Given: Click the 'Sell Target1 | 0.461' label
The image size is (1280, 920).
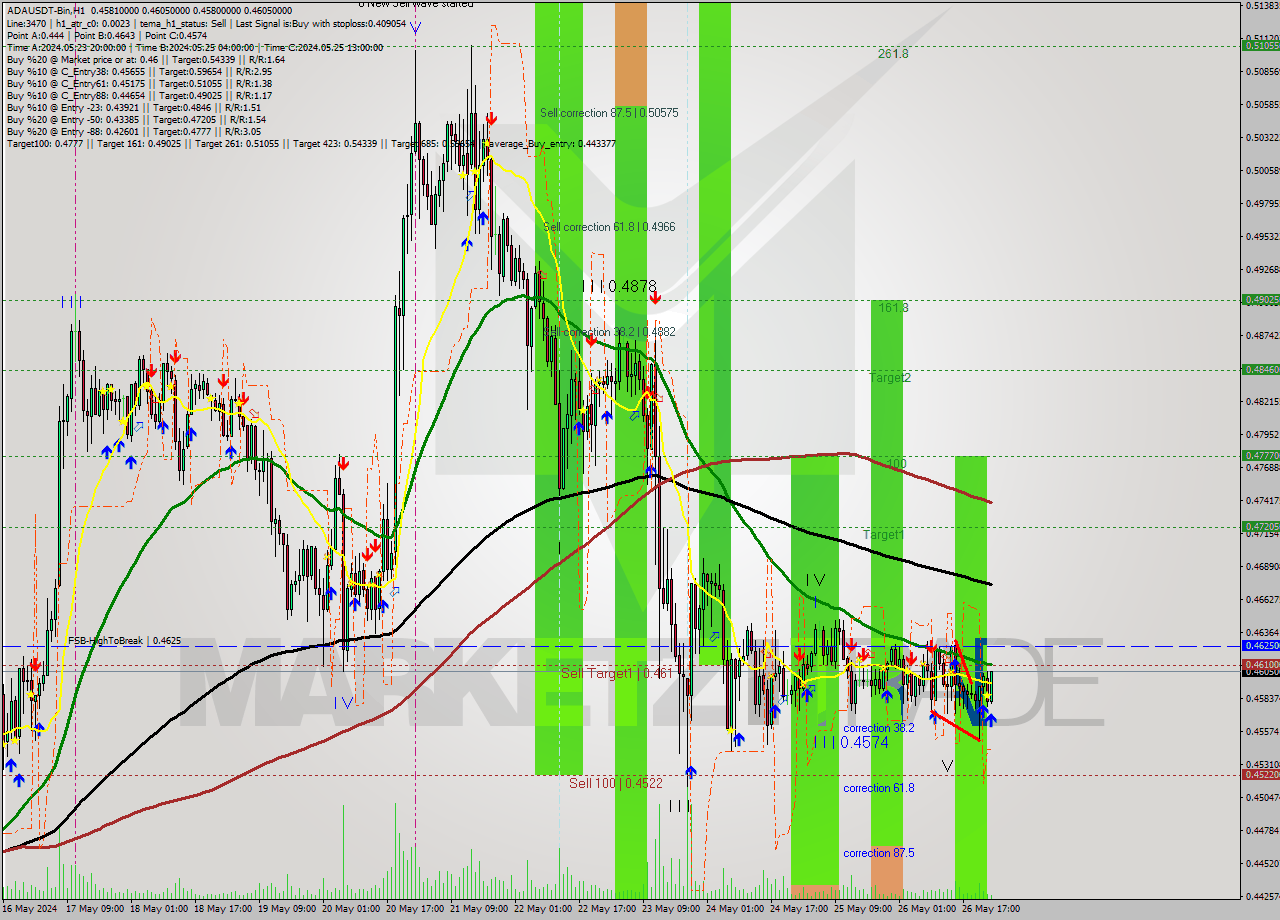Looking at the screenshot, I should (x=616, y=674).
